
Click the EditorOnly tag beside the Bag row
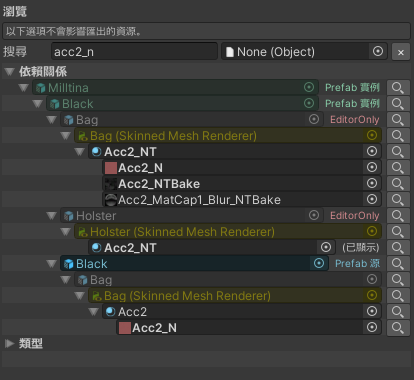(355, 120)
